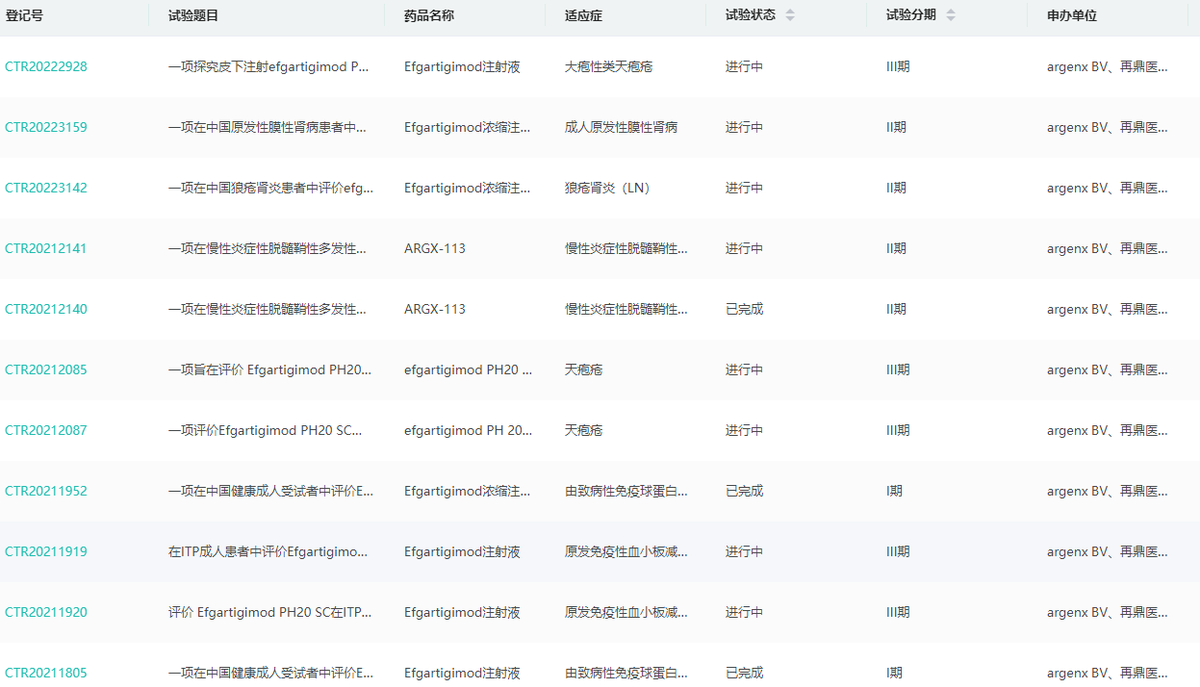
Task: Select title '一项在中国原发性膜性肾病患者中...'
Action: (267, 127)
